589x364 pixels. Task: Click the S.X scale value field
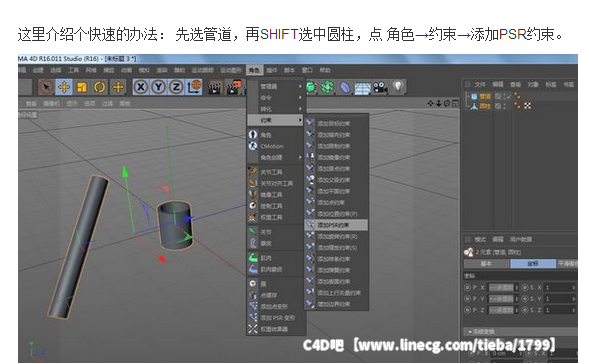pos(557,287)
